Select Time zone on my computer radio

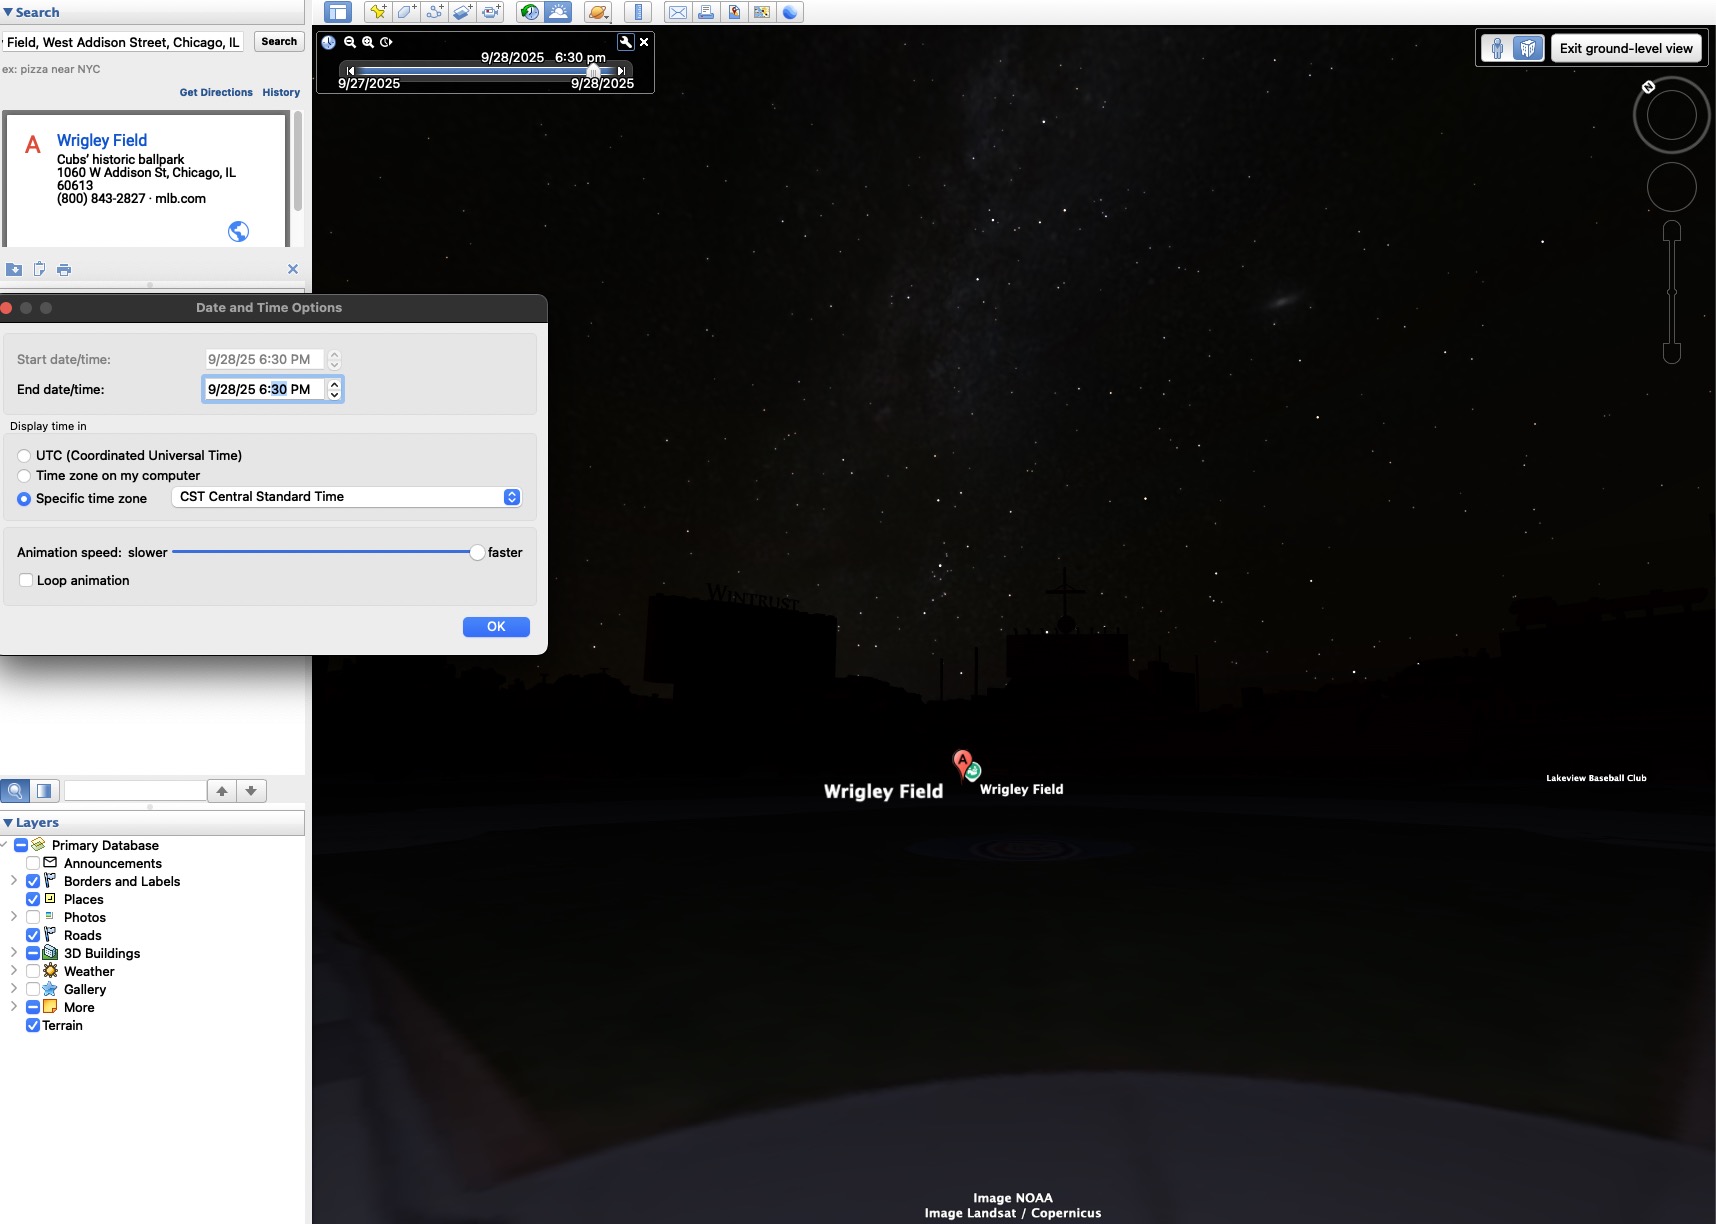coord(24,476)
